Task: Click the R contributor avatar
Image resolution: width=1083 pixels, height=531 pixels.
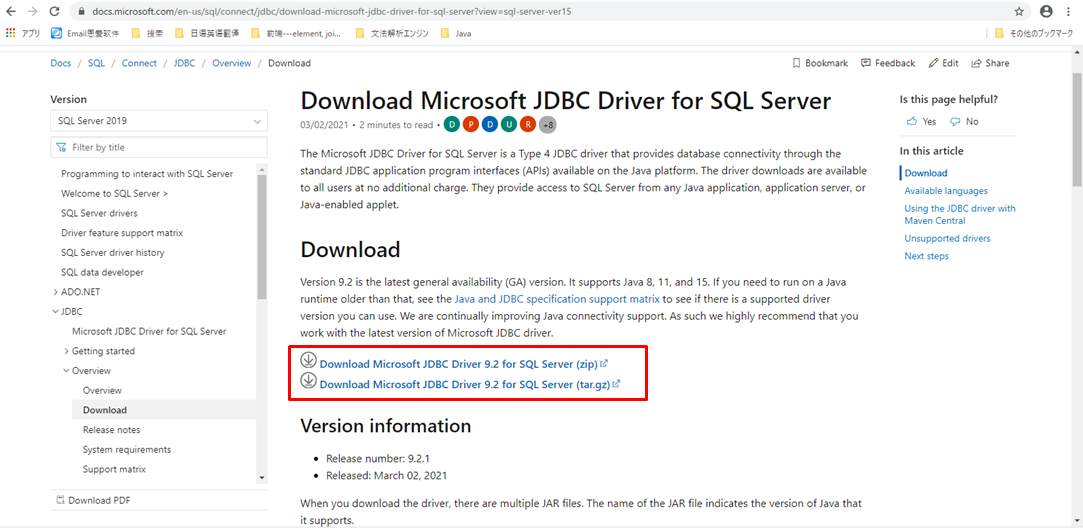Action: (x=528, y=124)
